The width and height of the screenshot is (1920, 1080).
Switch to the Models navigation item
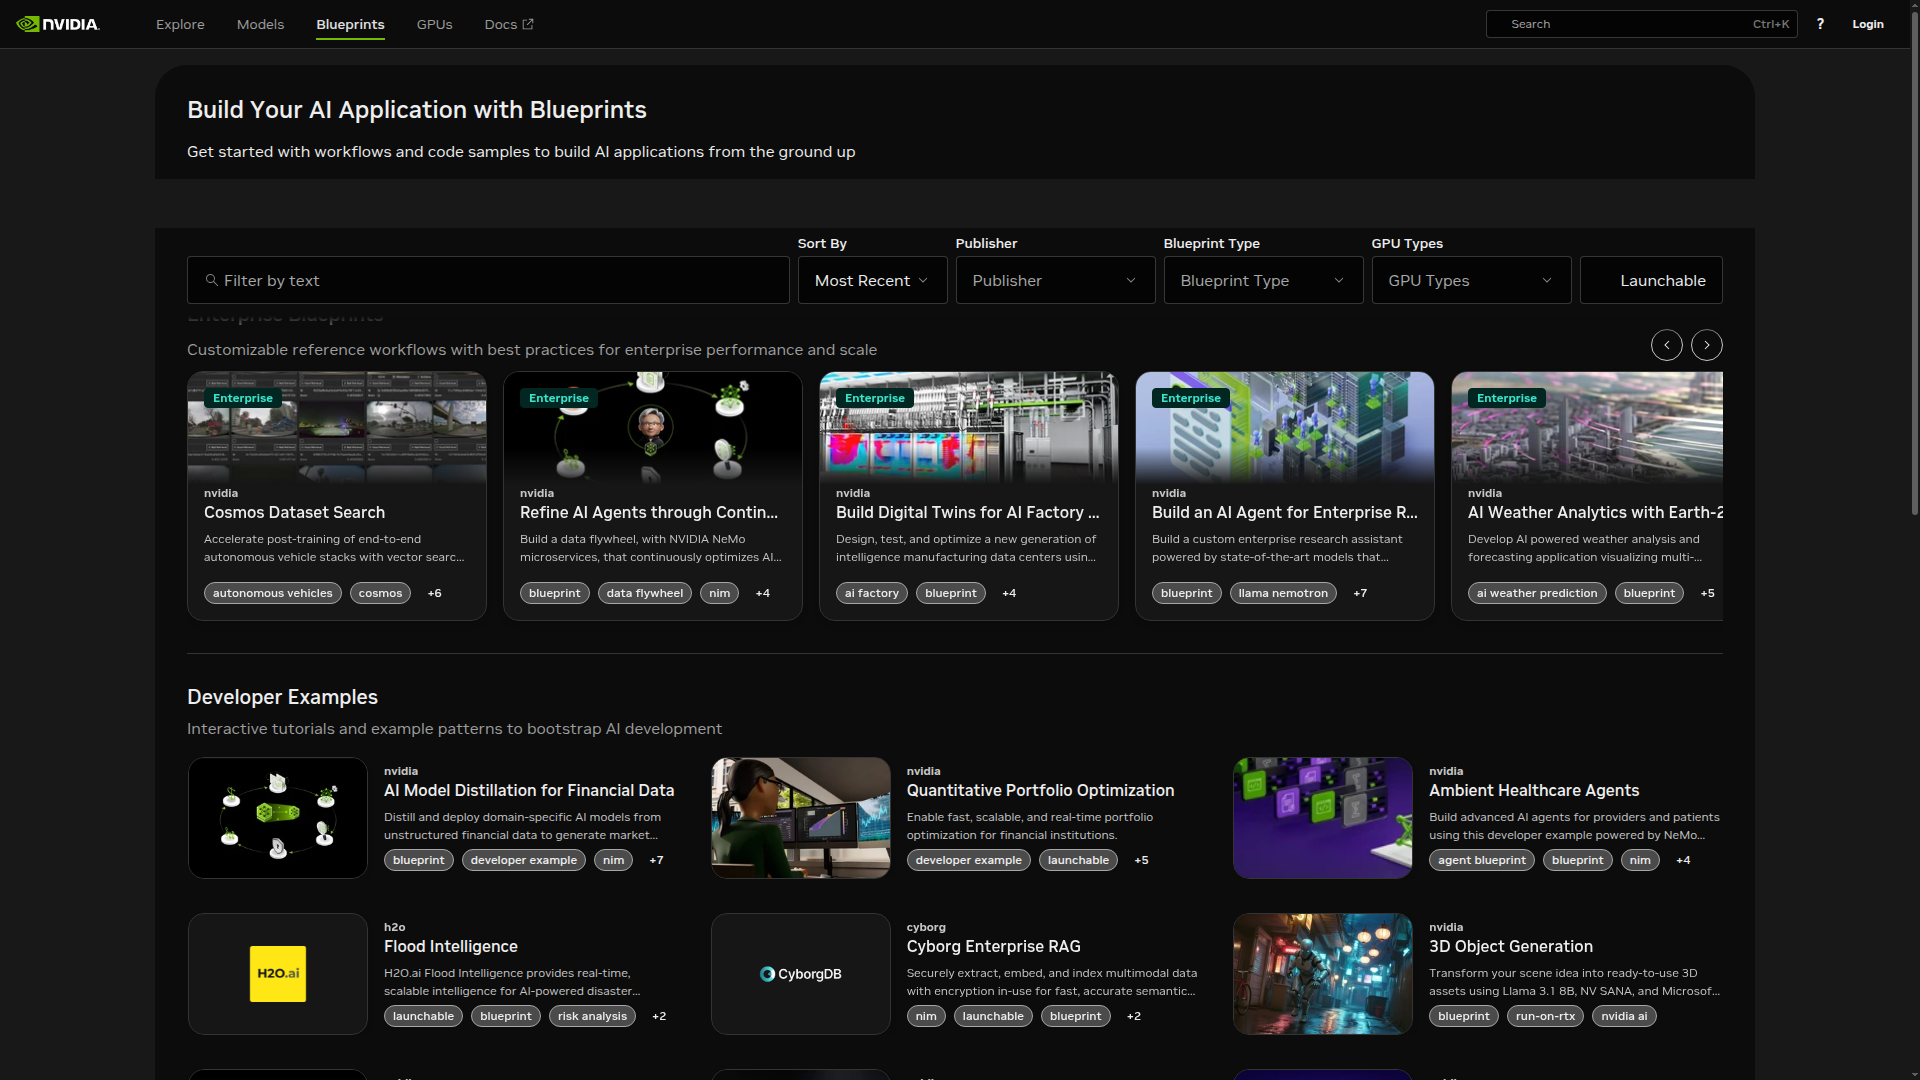[x=260, y=24]
